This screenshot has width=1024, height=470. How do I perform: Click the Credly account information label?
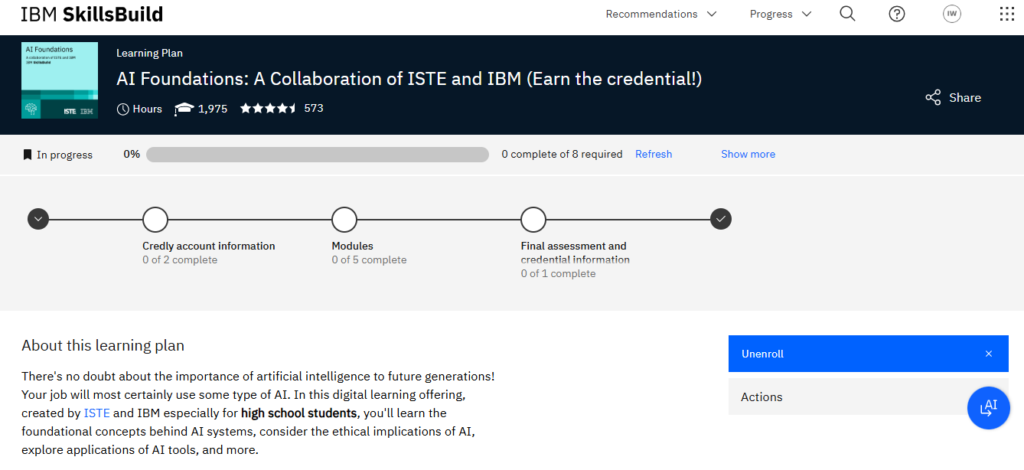[x=208, y=246]
